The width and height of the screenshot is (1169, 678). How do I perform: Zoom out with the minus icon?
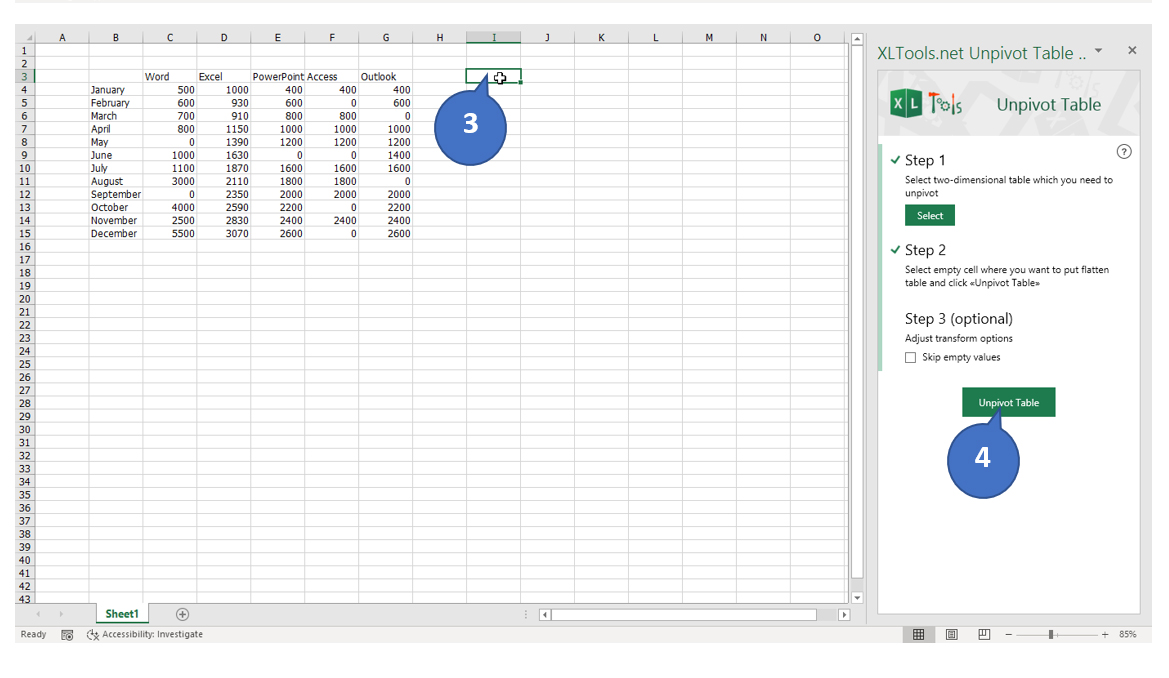[x=1009, y=635]
